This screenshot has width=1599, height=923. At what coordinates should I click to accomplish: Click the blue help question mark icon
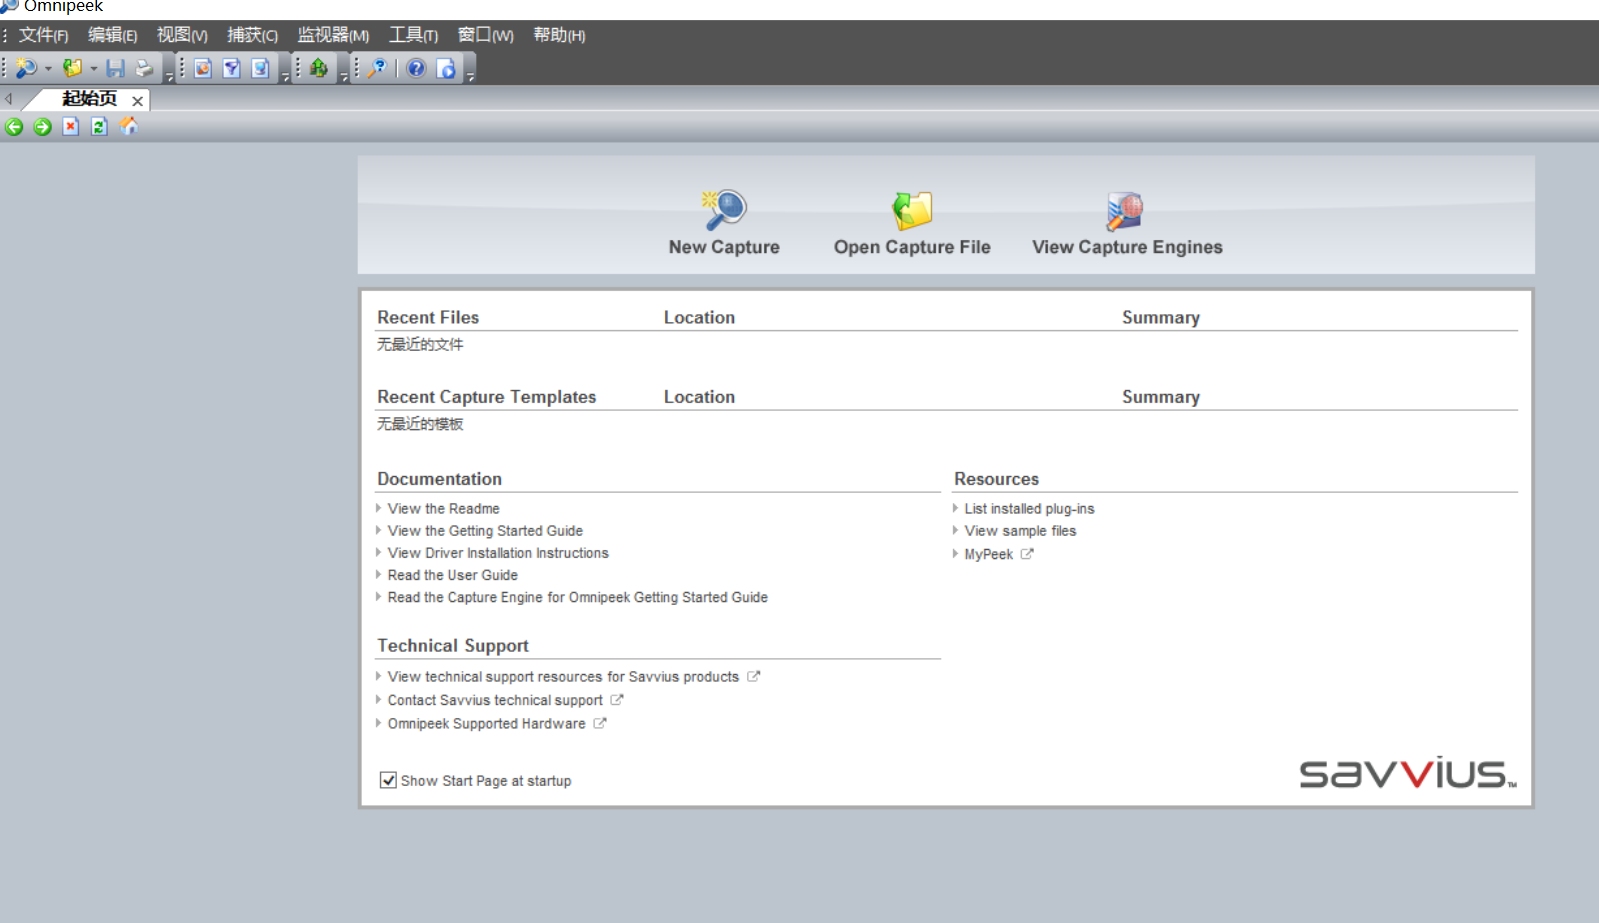coord(416,68)
